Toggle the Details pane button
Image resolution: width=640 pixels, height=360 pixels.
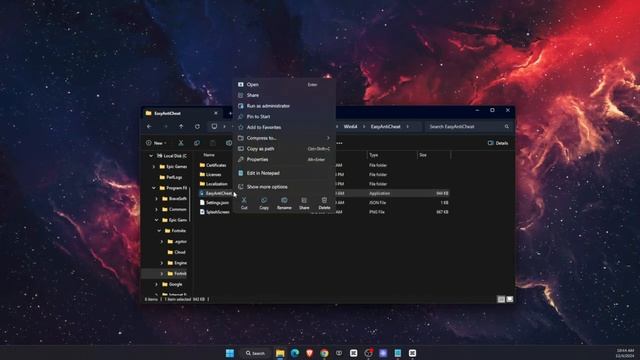coord(498,143)
